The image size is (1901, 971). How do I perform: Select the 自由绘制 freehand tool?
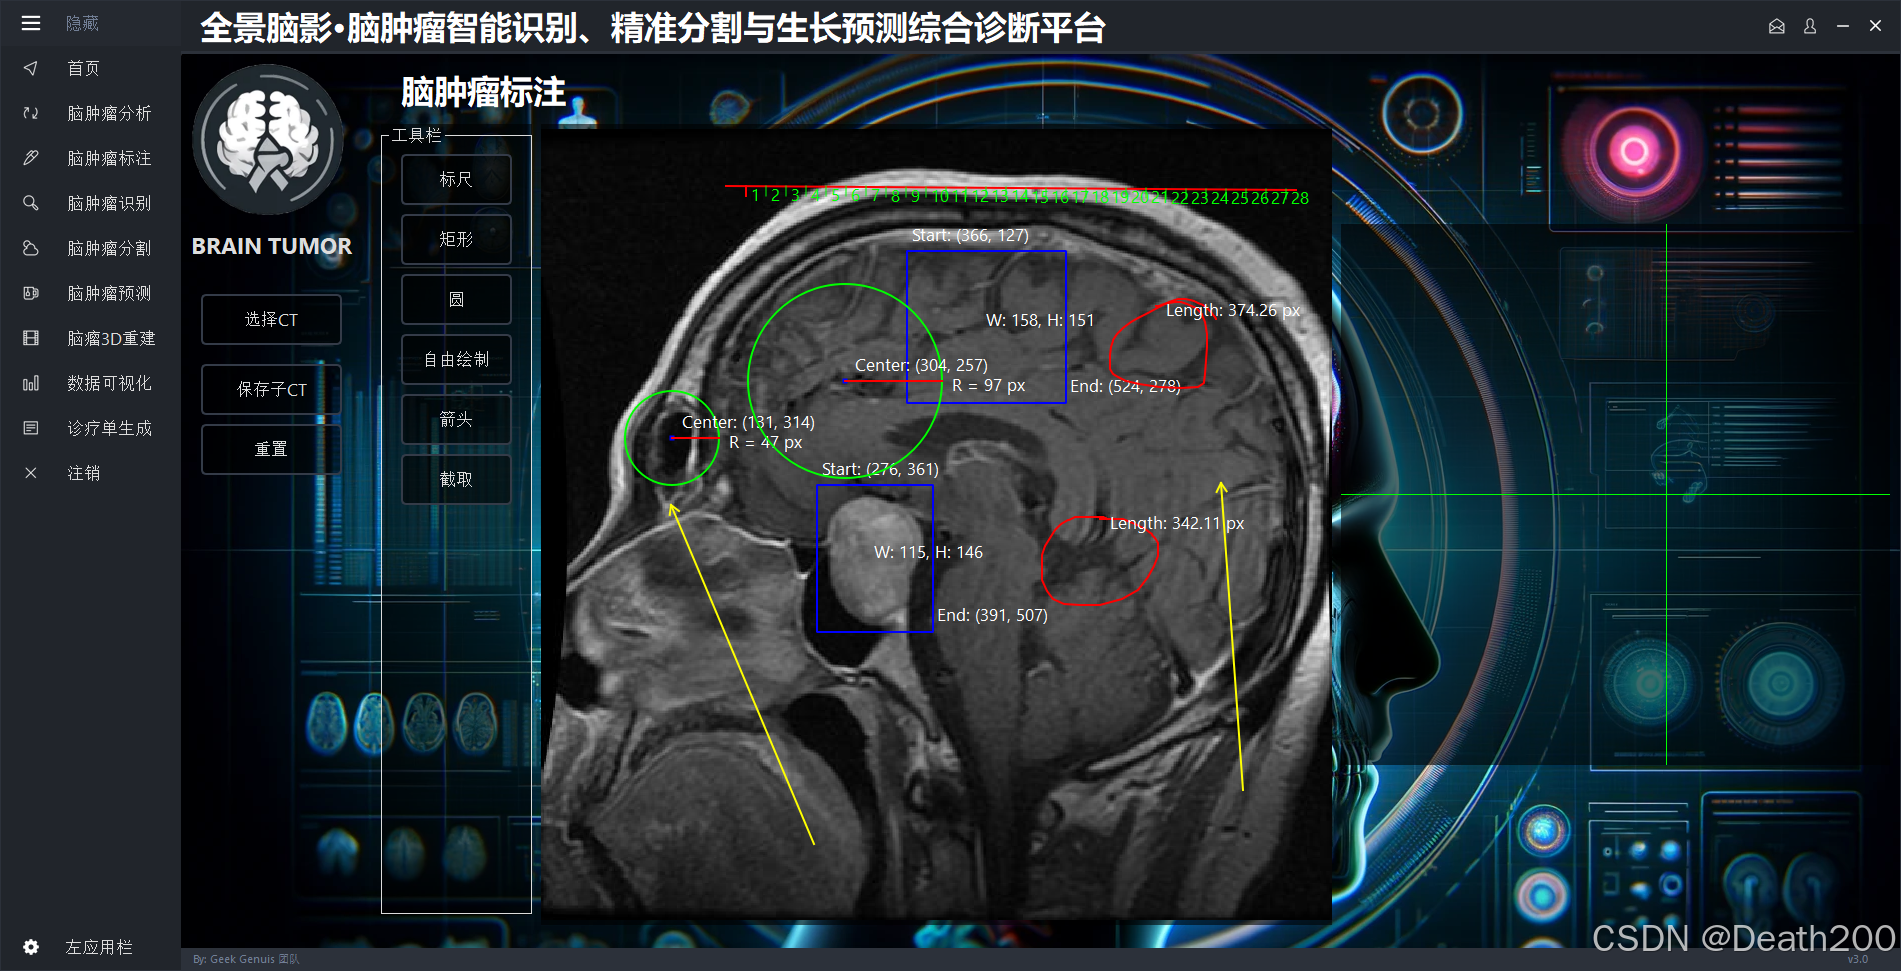pos(456,359)
